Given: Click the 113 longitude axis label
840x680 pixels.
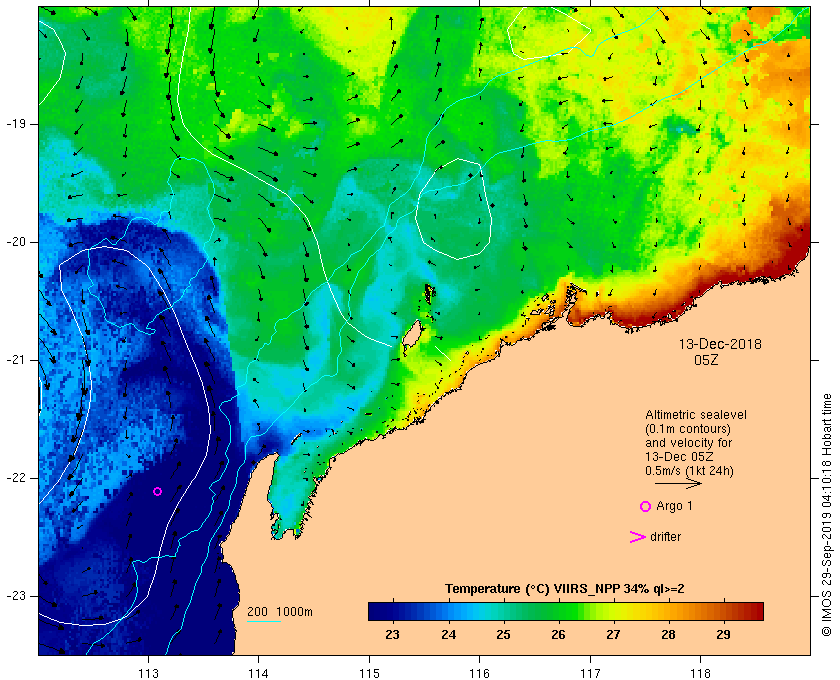Looking at the screenshot, I should pyautogui.click(x=148, y=672).
